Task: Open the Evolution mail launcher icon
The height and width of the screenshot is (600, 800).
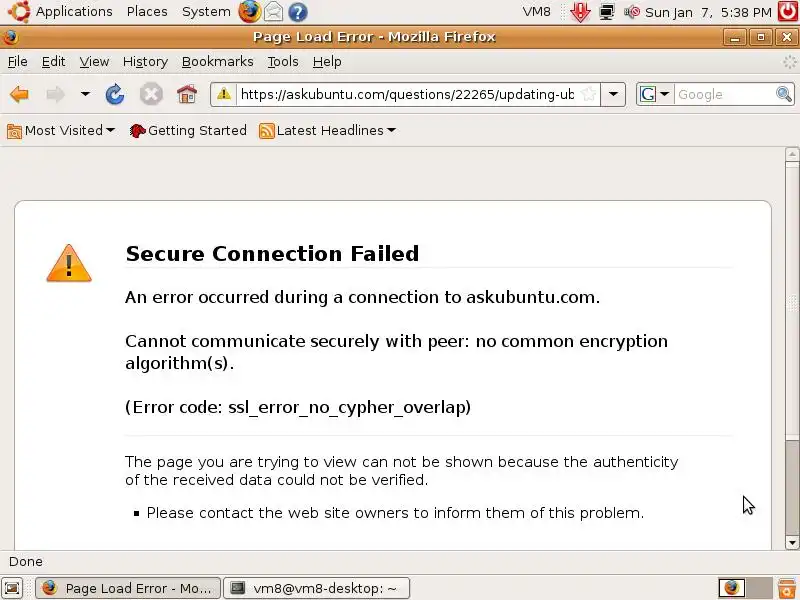Action: point(273,12)
